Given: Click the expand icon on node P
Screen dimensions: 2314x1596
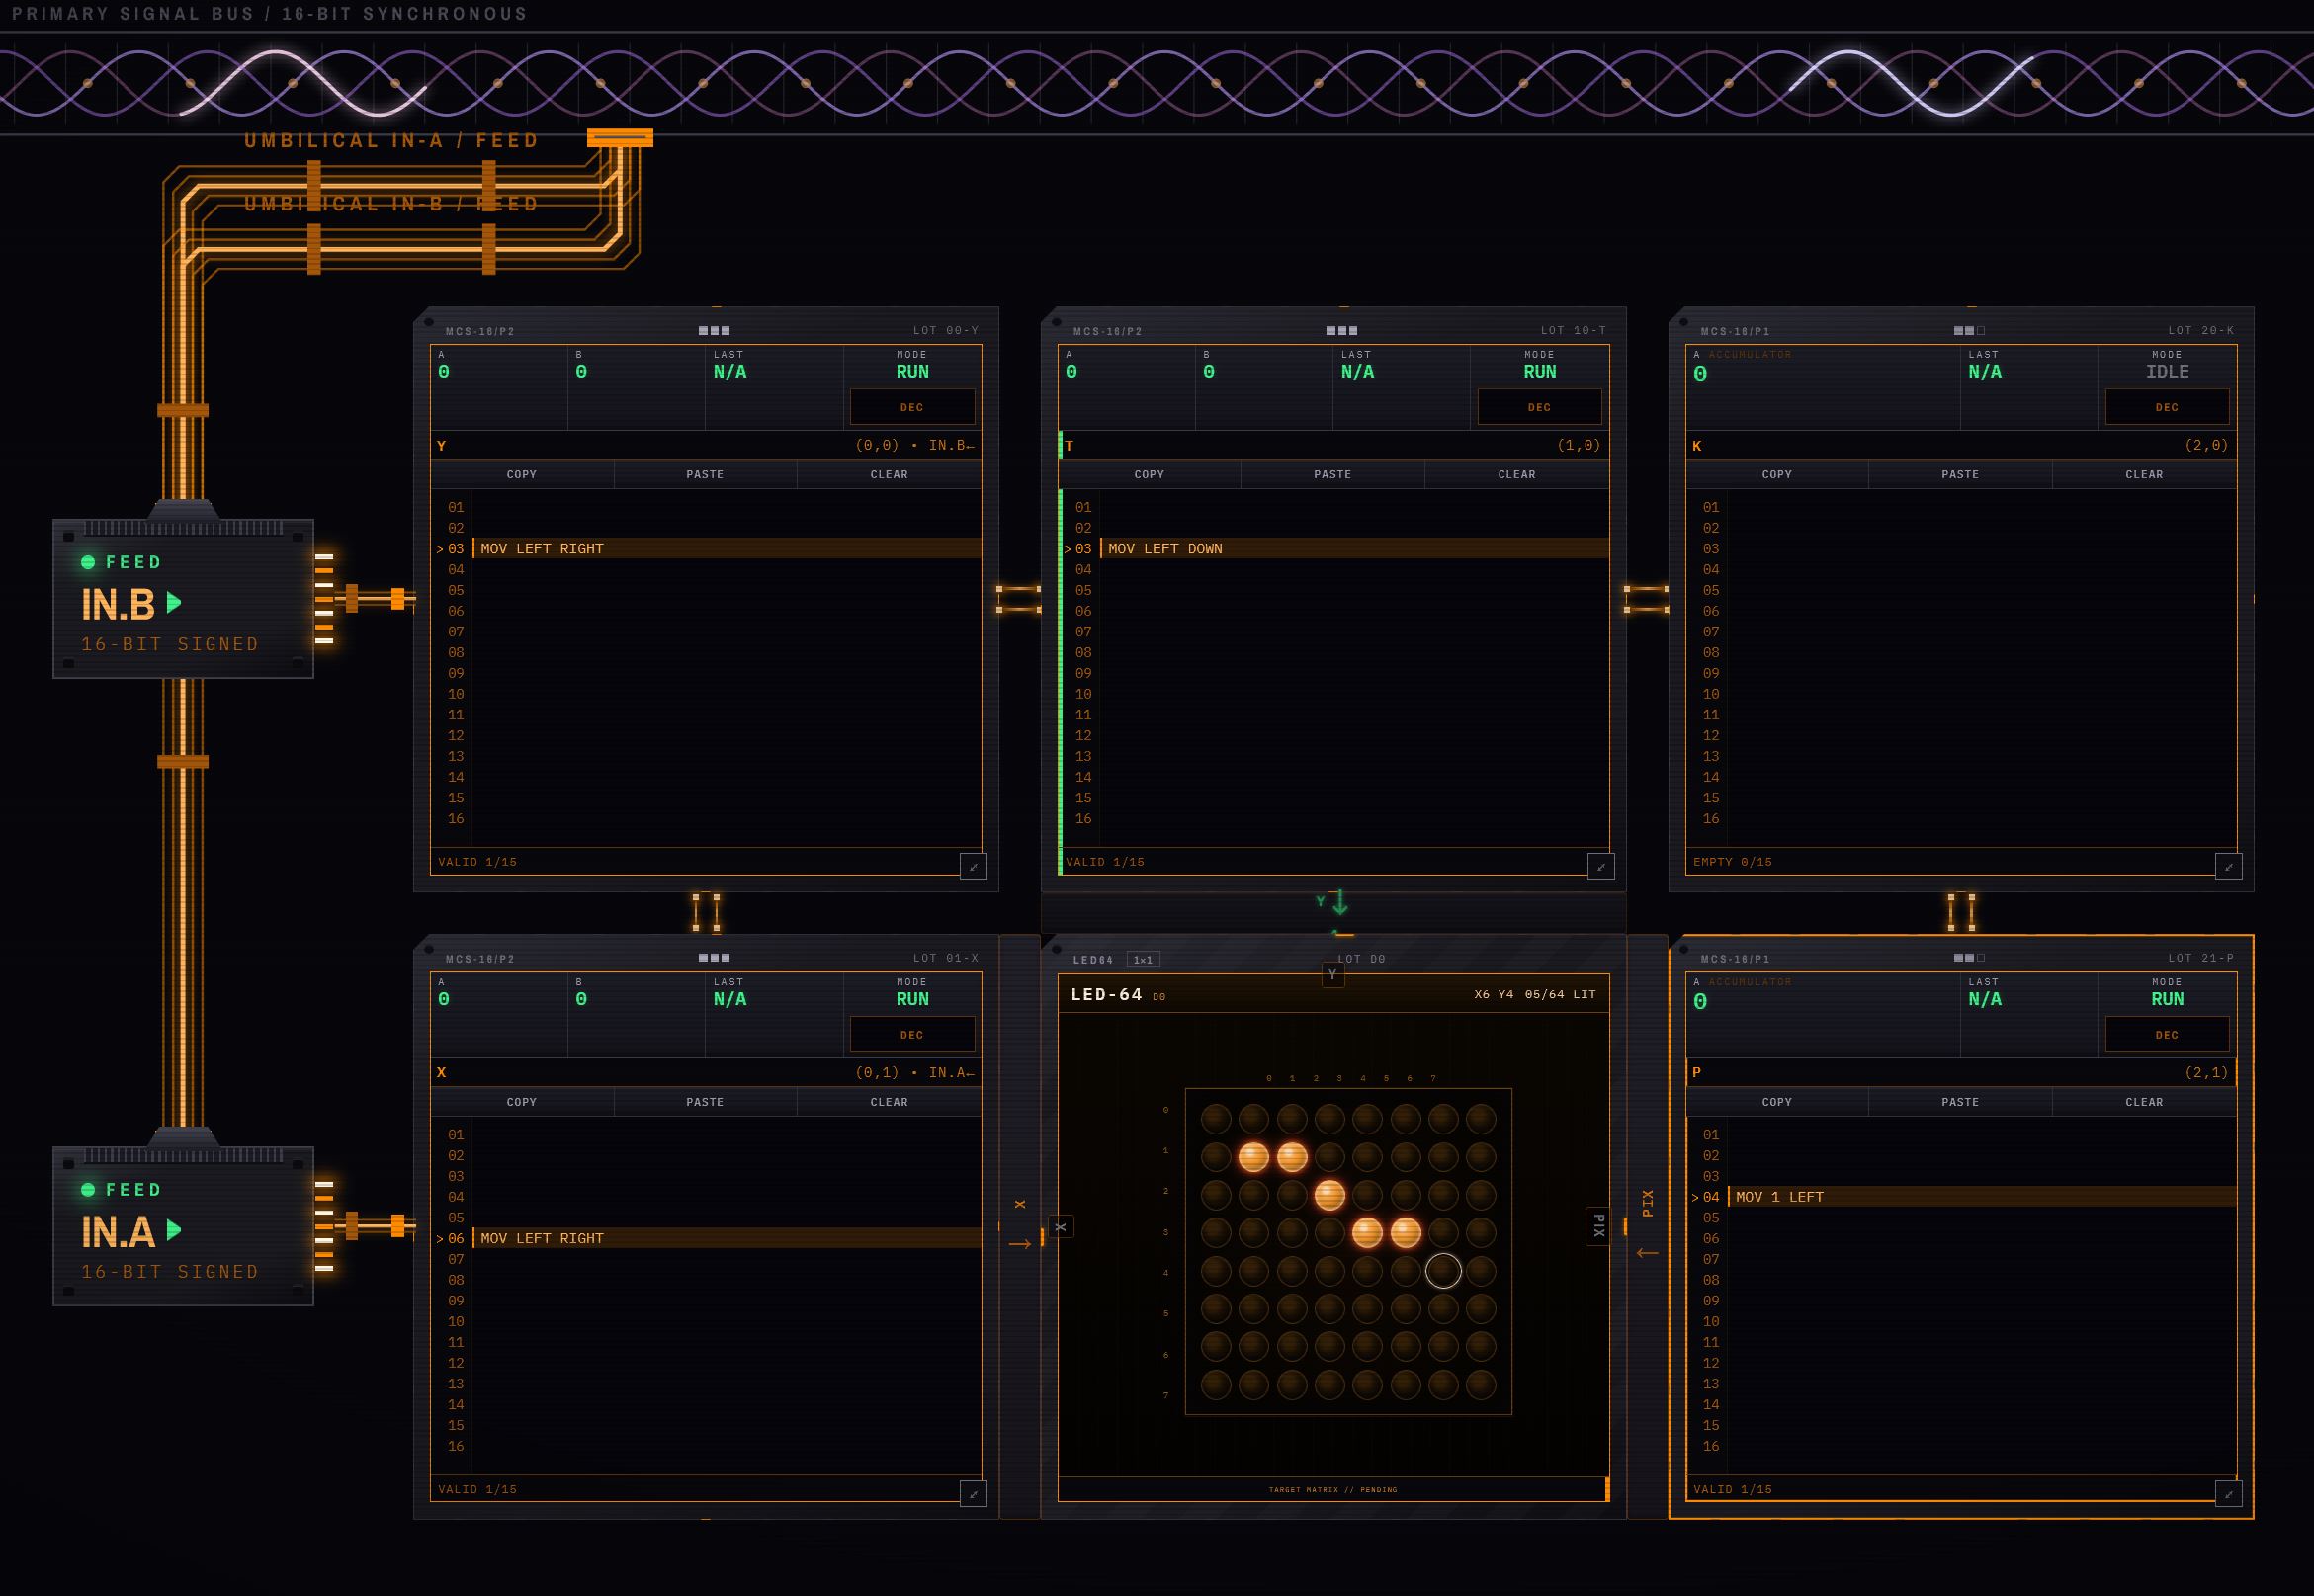Looking at the screenshot, I should (2228, 1494).
